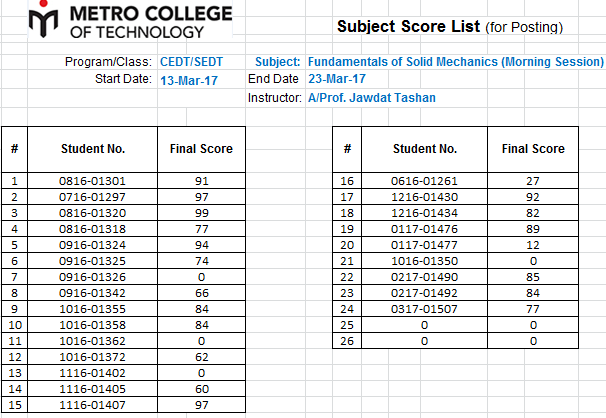Image resolution: width=606 pixels, height=418 pixels.
Task: Select student number 1116-01402
Action: 92,373
